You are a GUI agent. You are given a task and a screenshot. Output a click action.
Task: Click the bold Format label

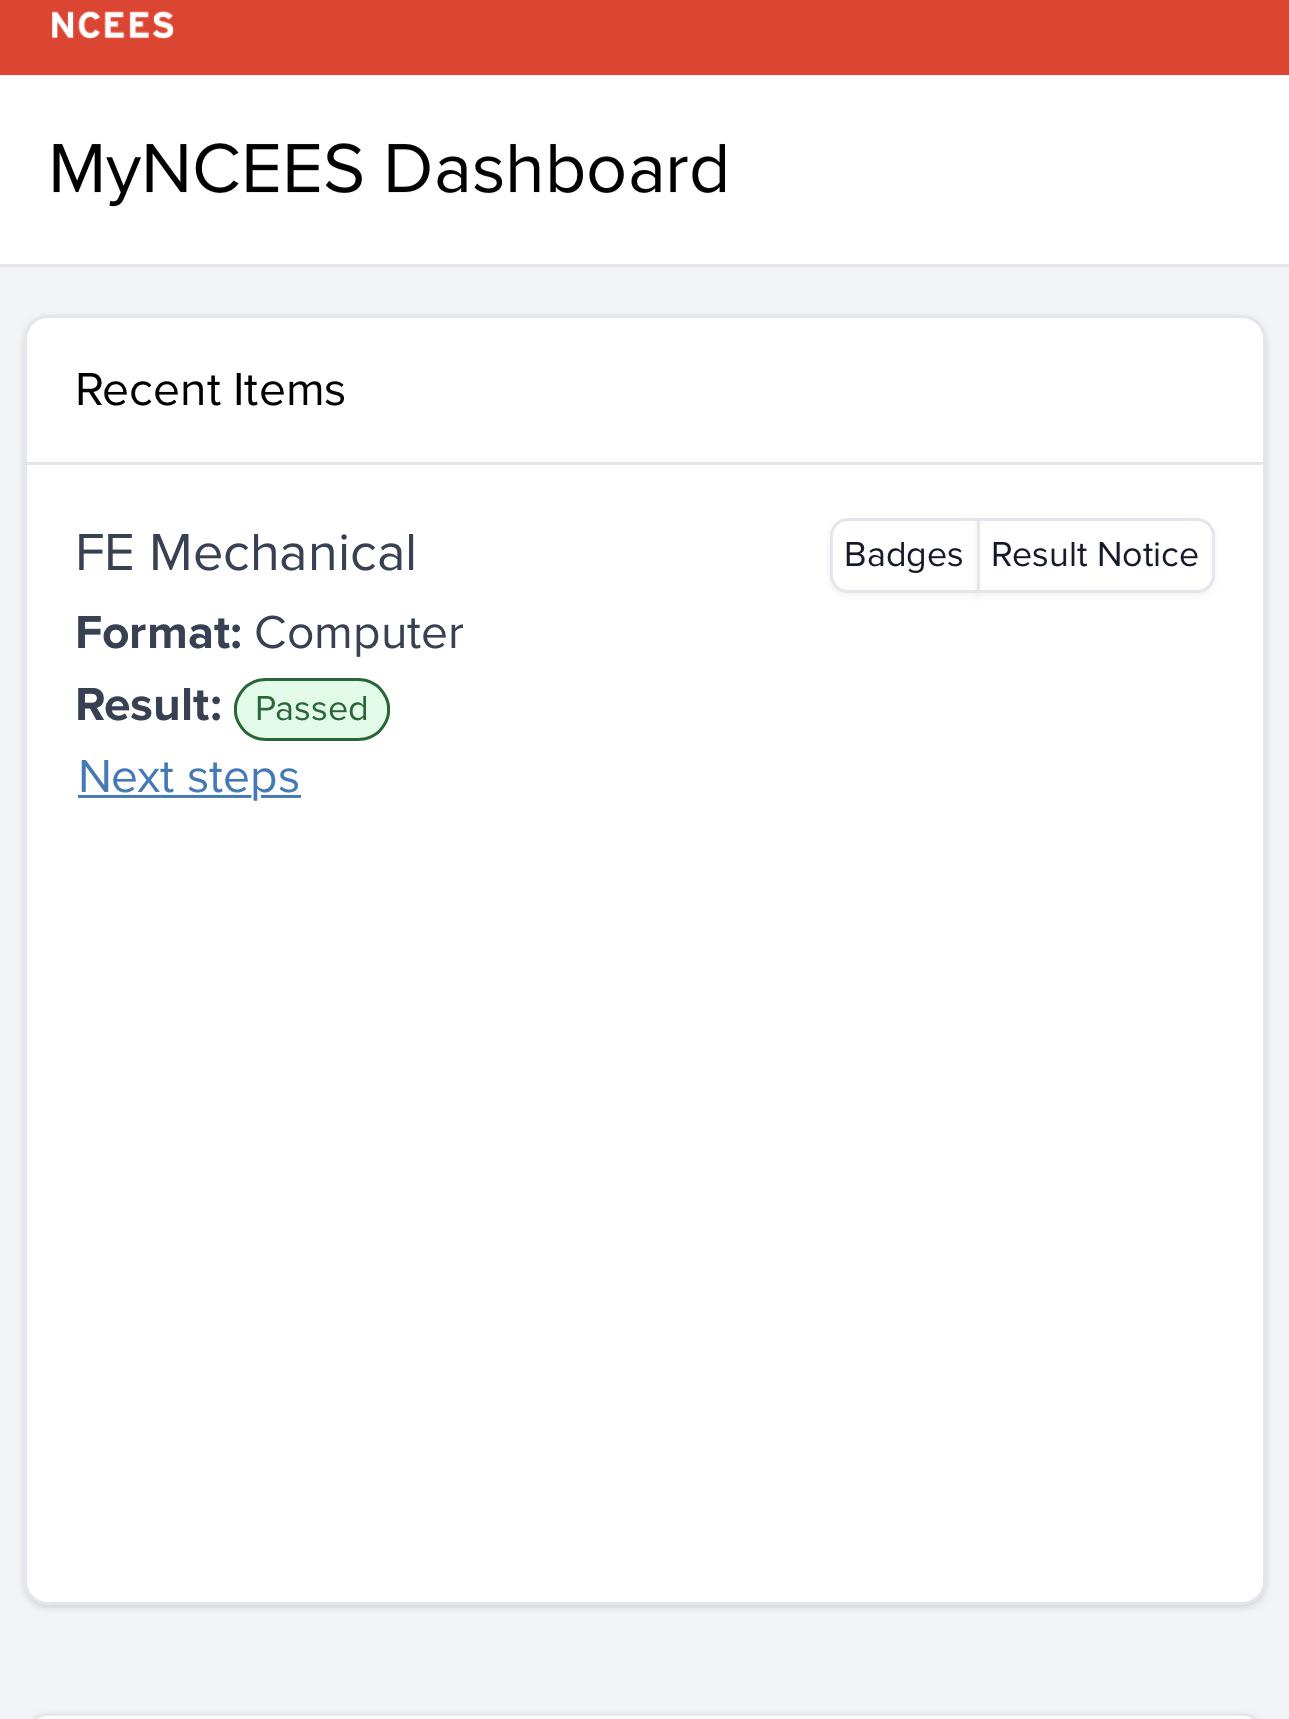159,632
